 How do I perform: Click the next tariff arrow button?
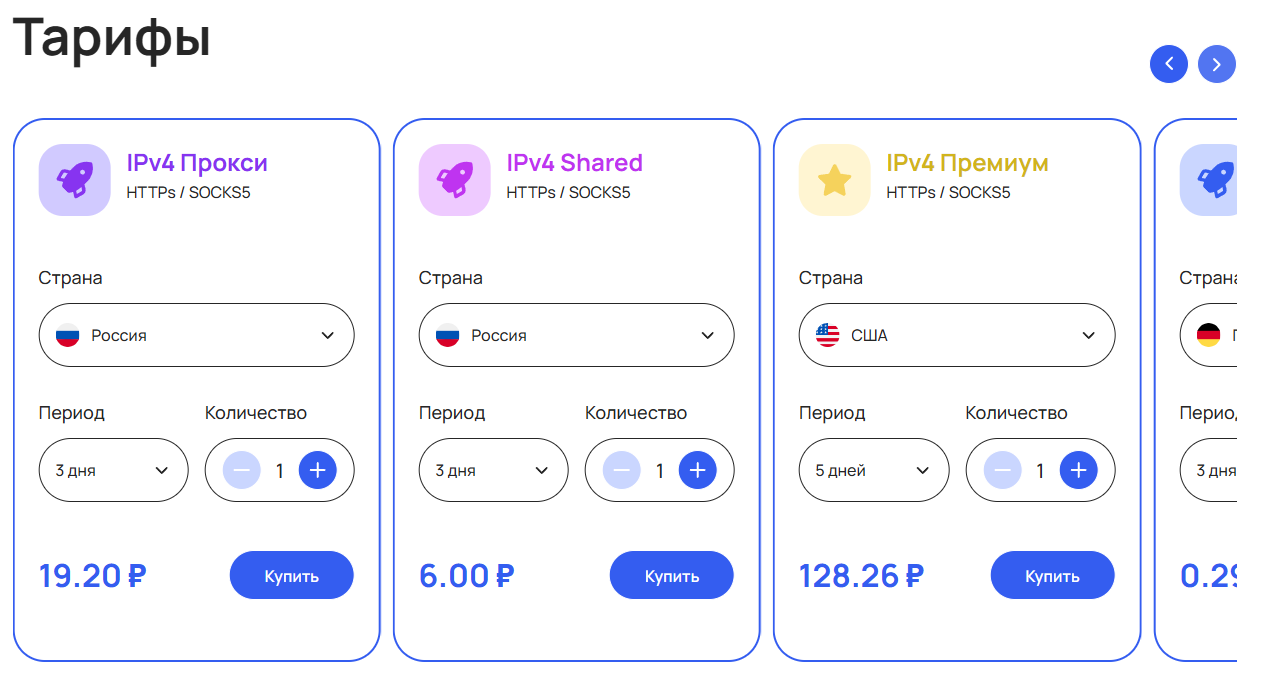[1216, 64]
